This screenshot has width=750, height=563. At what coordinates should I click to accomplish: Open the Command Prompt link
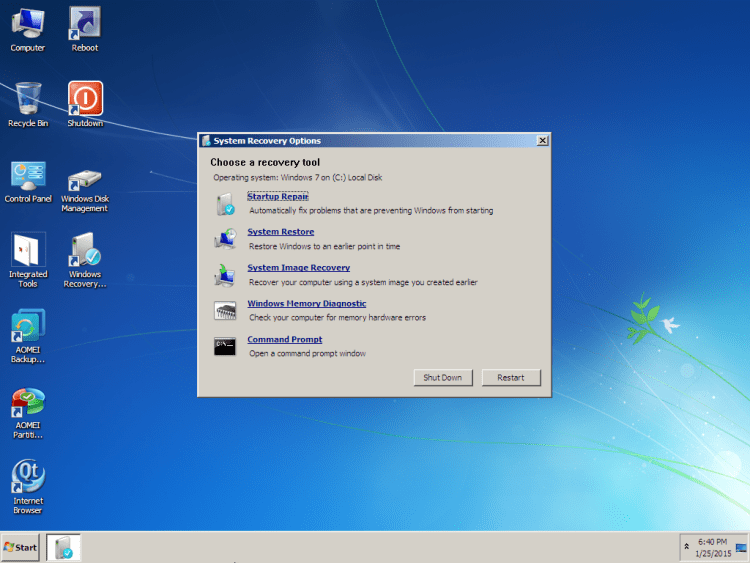(x=285, y=340)
